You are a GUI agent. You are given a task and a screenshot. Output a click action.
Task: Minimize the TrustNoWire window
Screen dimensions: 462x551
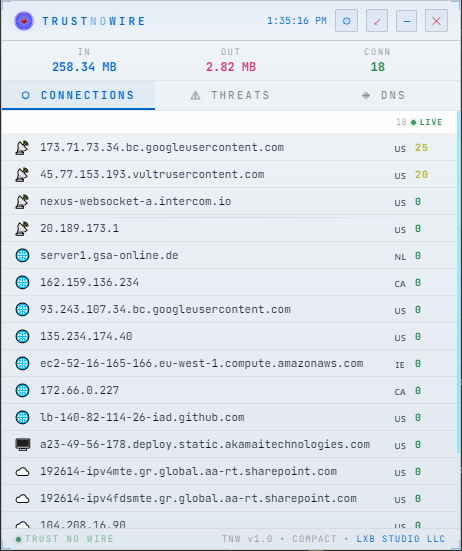tap(406, 21)
